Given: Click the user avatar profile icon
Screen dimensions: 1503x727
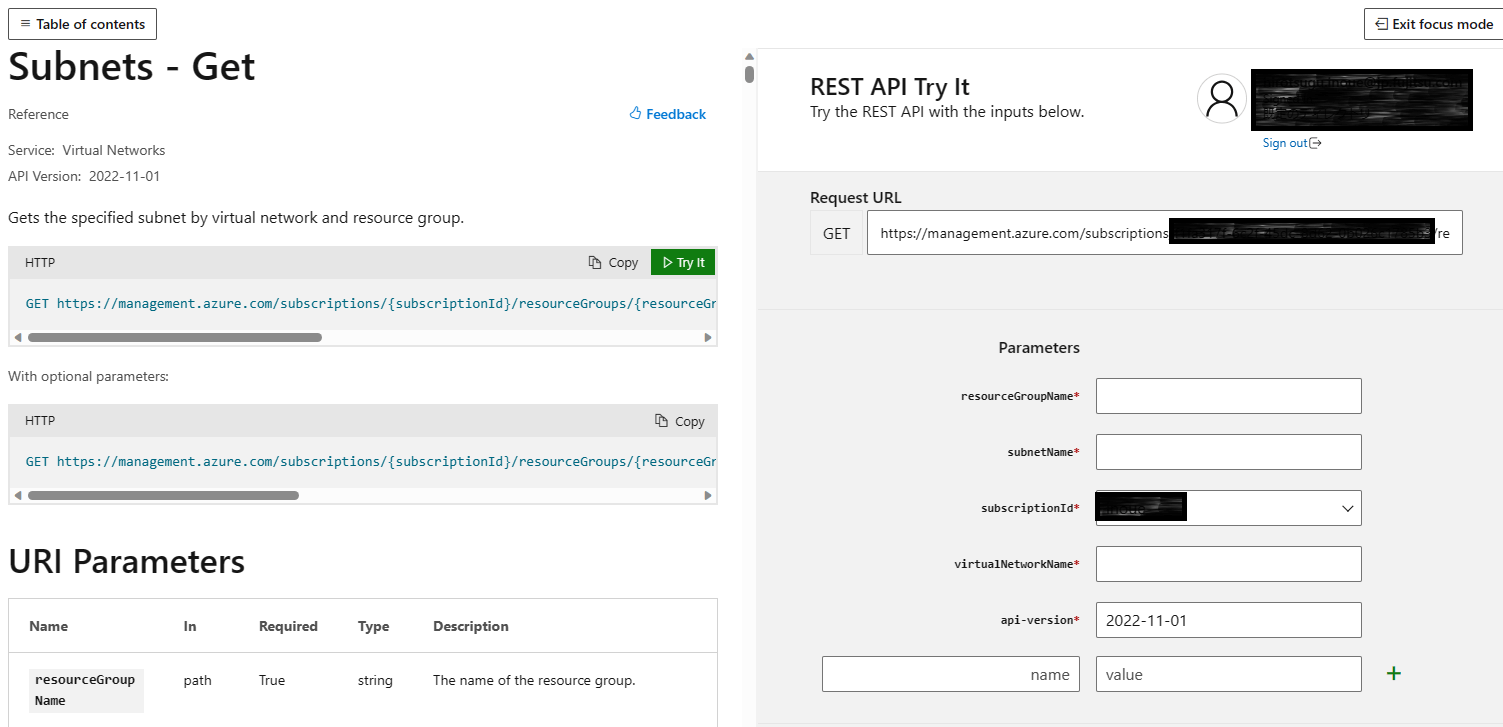Looking at the screenshot, I should (1221, 99).
